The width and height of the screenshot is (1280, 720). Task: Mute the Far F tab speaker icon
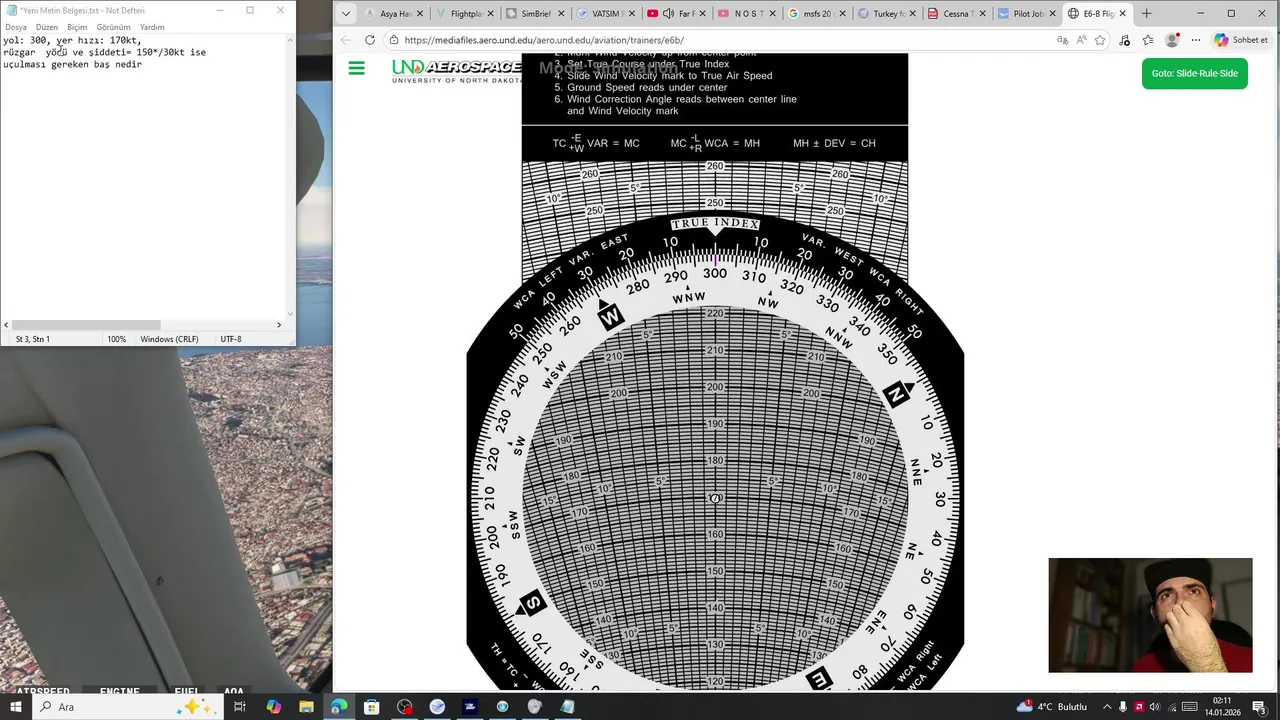(x=668, y=14)
